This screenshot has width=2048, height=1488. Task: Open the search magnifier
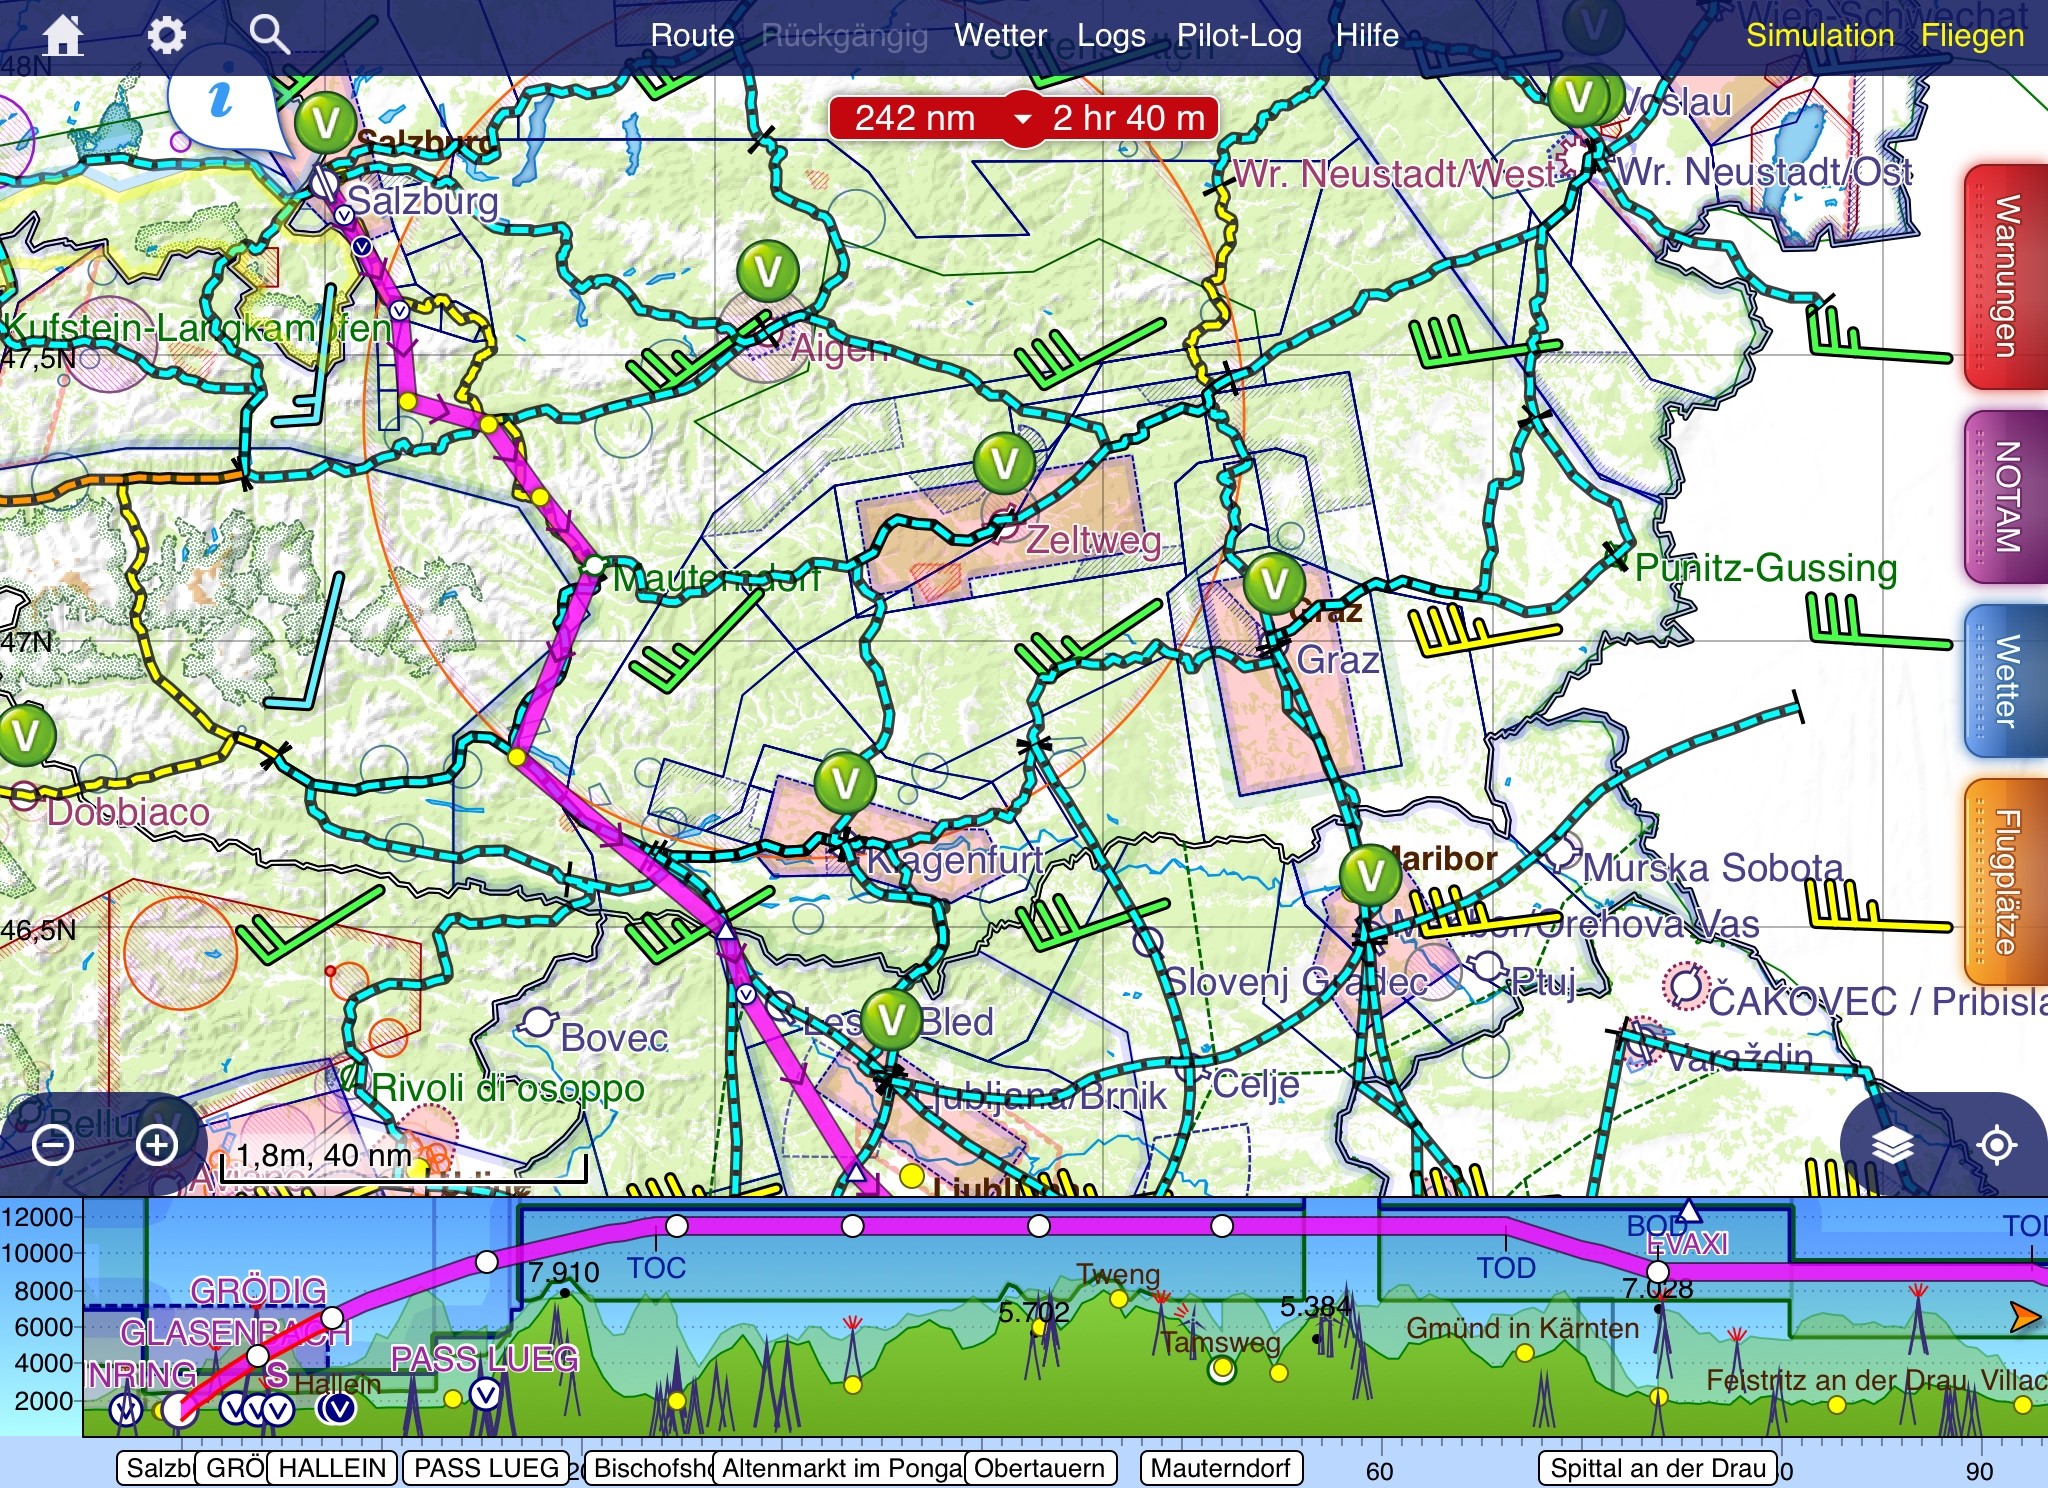pos(269,35)
